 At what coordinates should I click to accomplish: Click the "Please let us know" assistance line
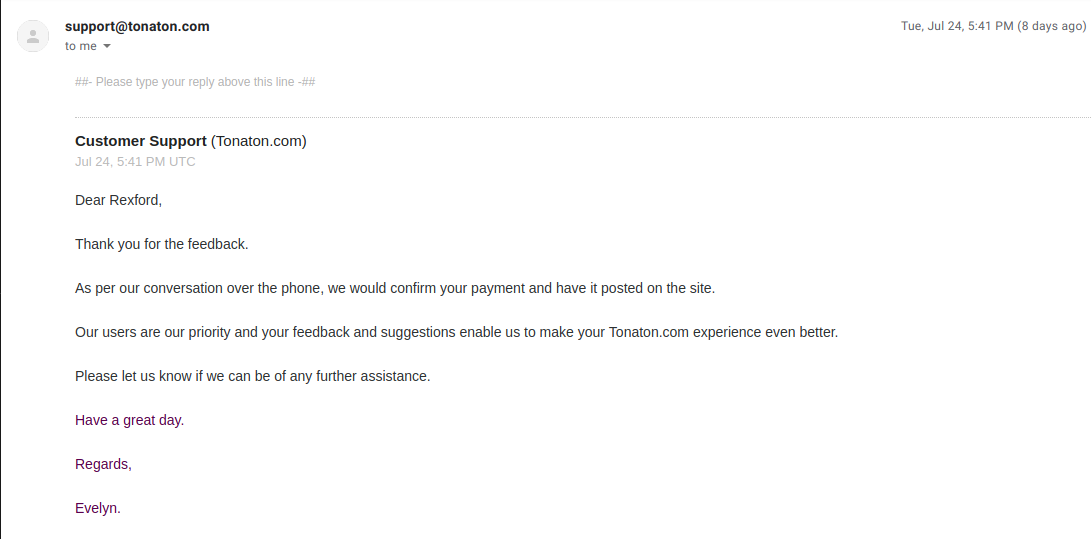click(252, 376)
